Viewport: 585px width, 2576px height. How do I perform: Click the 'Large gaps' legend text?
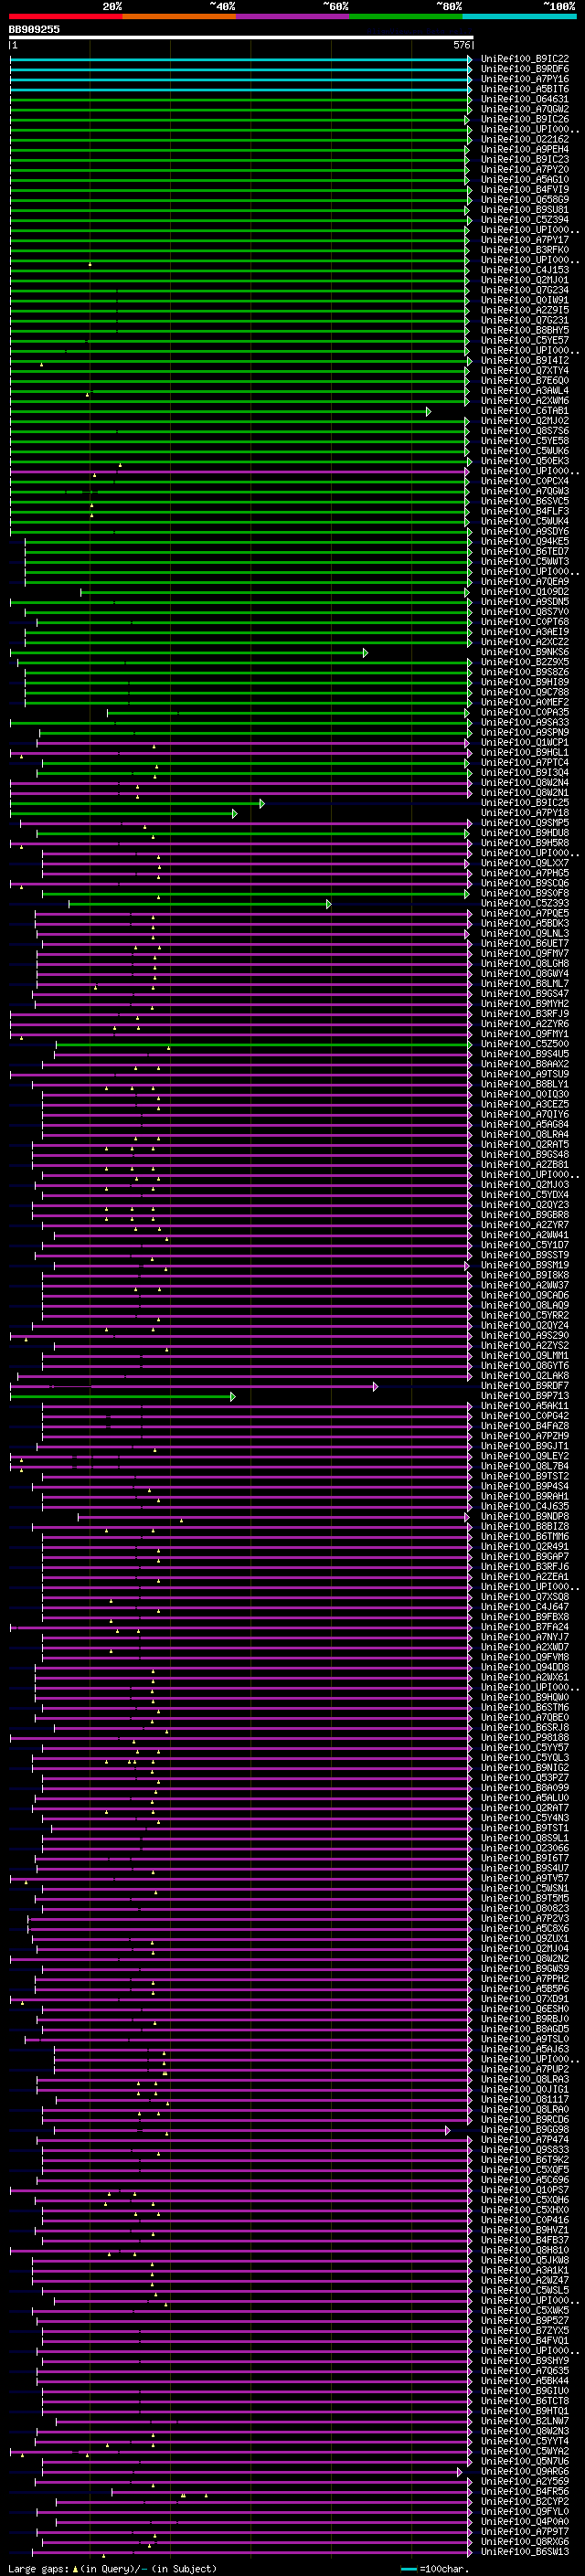pos(38,2569)
